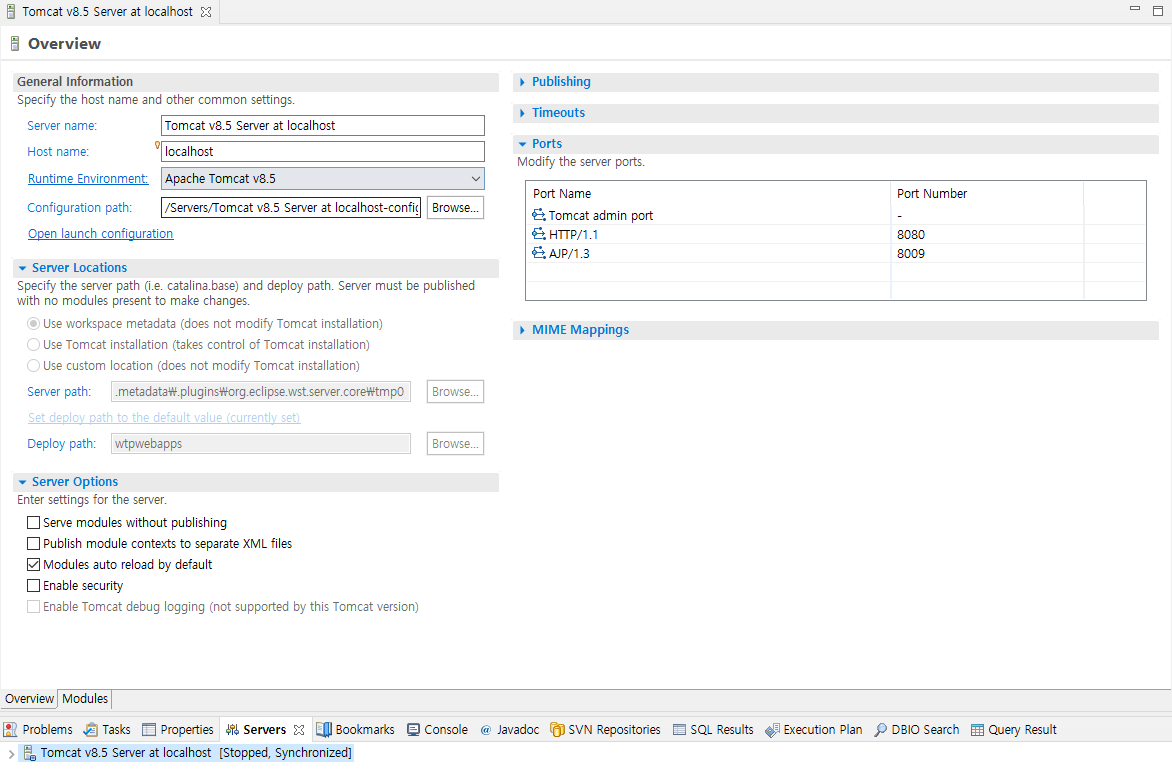This screenshot has height=776, width=1172.
Task: Open the SVN Repositories tab
Action: (605, 730)
